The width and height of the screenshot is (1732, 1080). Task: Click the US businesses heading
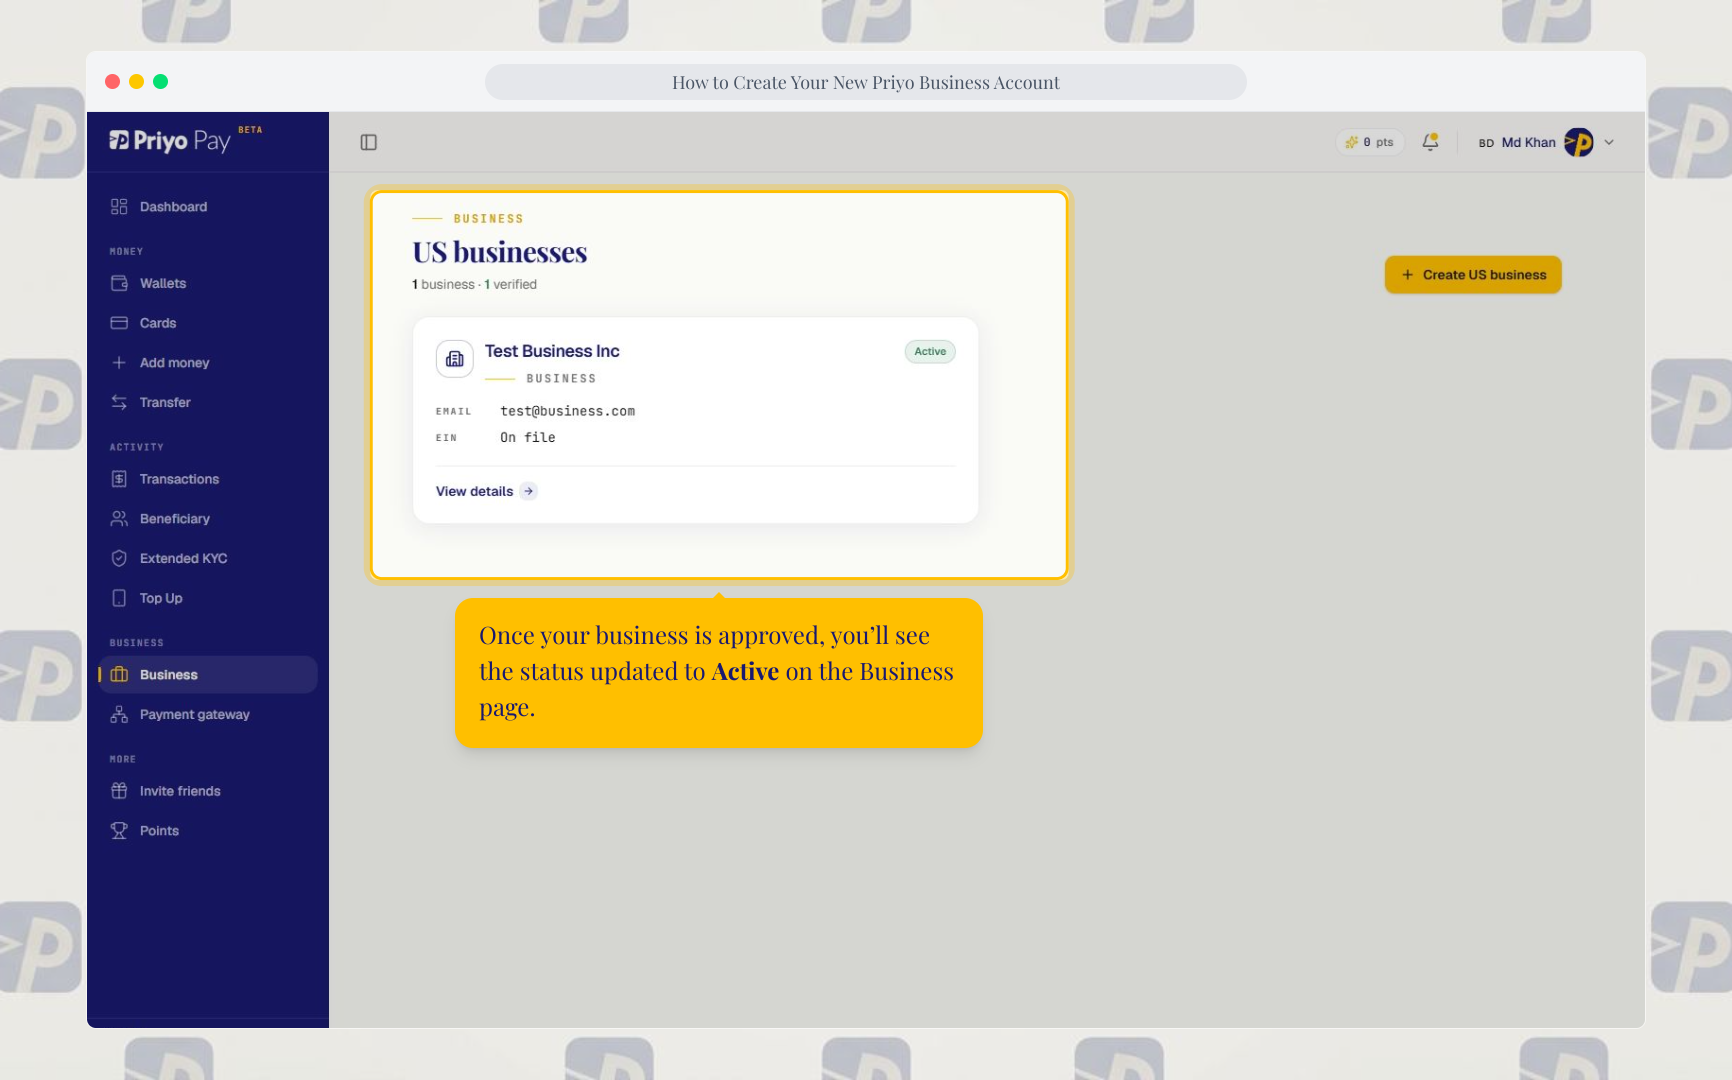tap(500, 252)
